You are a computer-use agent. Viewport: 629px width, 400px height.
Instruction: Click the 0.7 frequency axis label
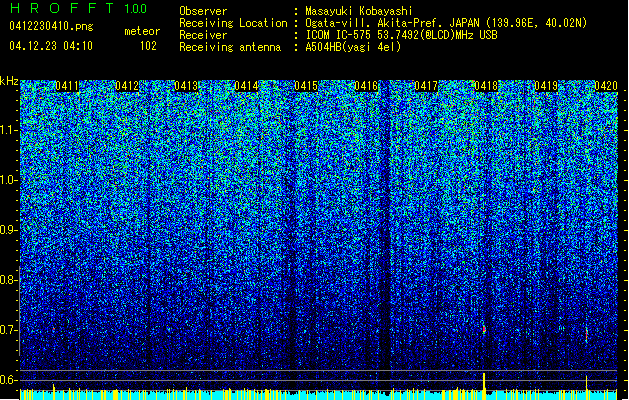point(9,330)
